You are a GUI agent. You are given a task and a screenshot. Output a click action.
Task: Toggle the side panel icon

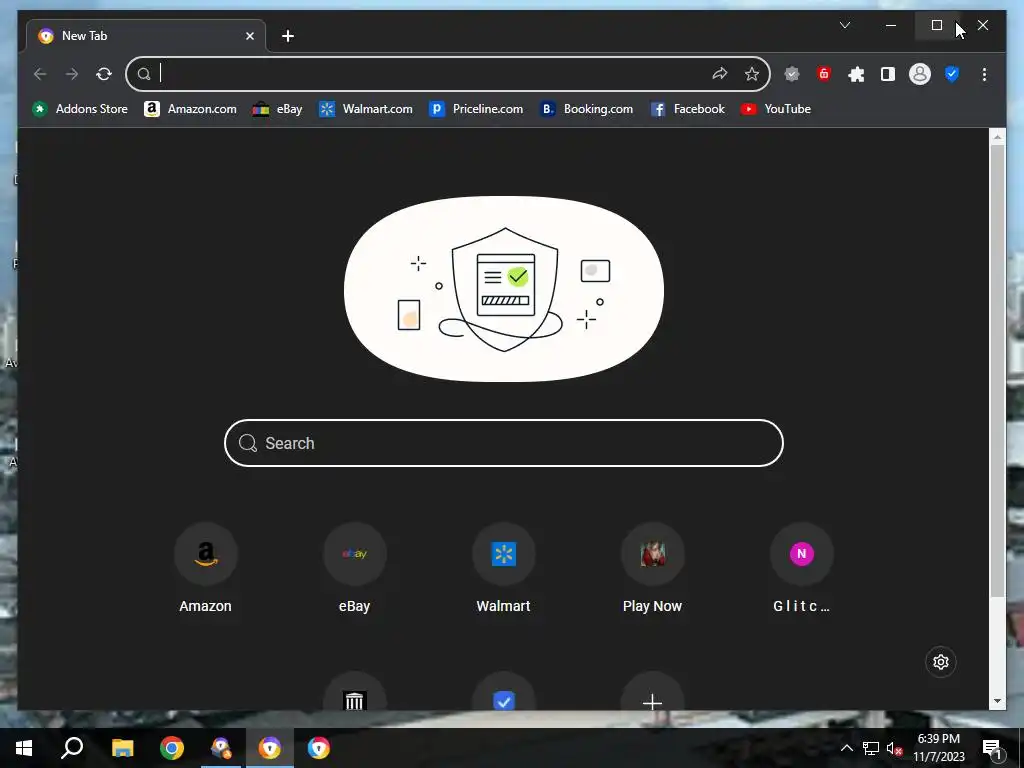click(x=888, y=74)
